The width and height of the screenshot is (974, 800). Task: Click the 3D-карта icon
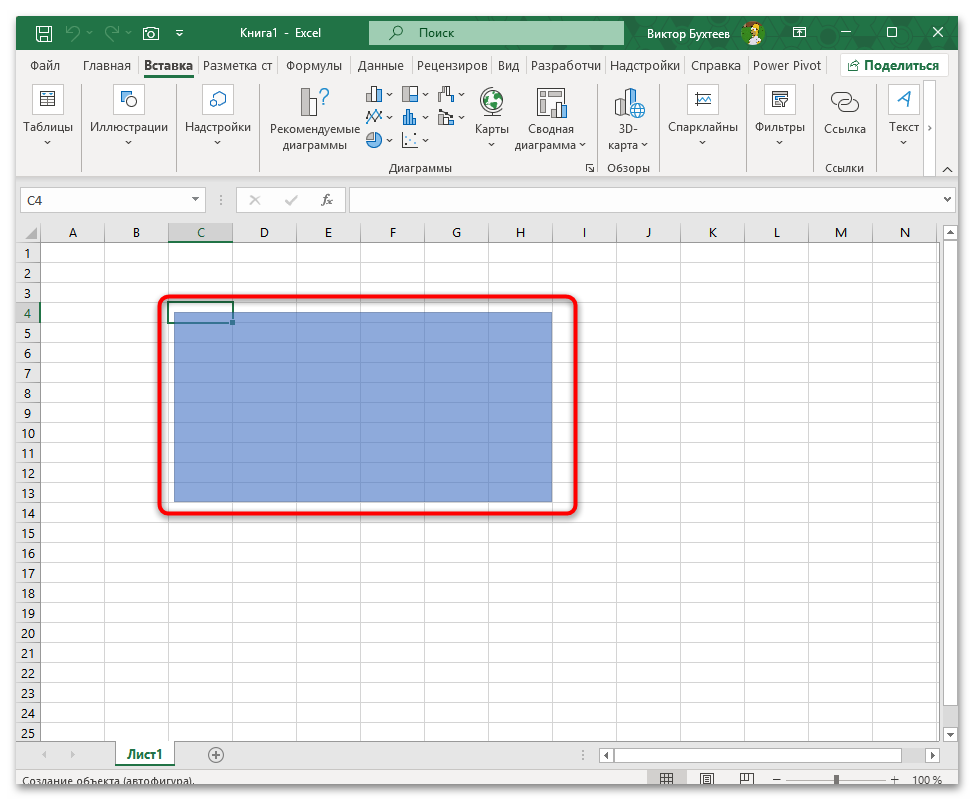(x=628, y=103)
